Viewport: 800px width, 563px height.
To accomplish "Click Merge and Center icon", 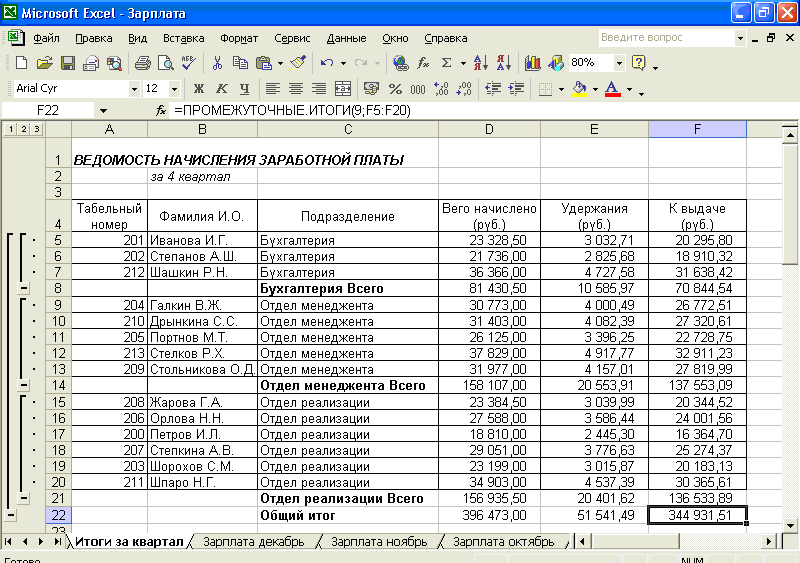I will click(342, 89).
